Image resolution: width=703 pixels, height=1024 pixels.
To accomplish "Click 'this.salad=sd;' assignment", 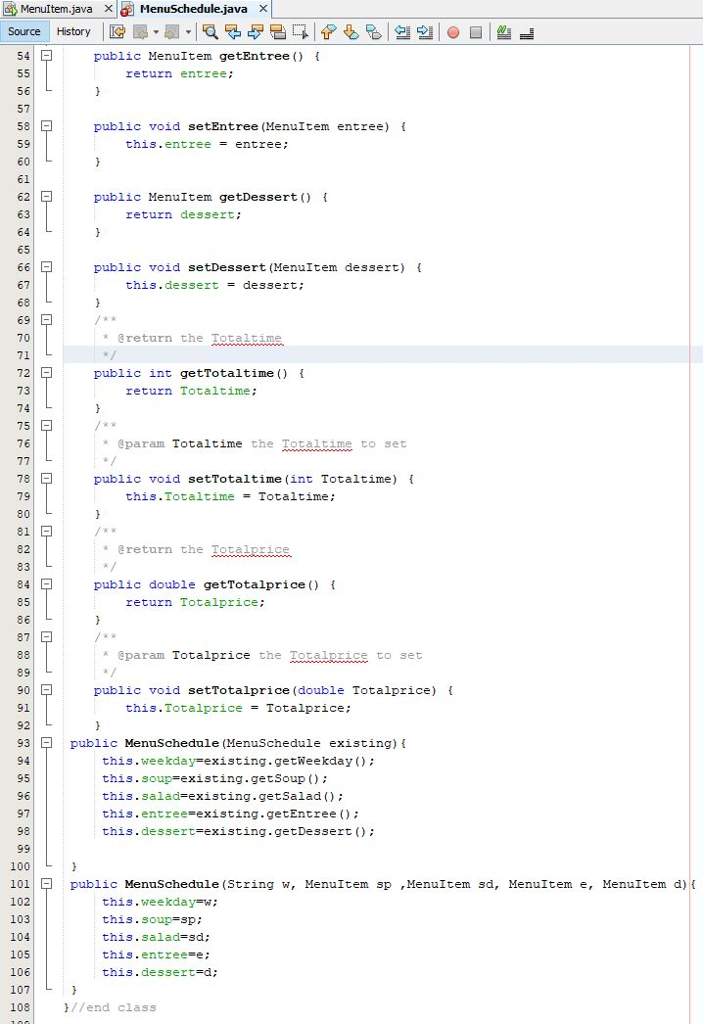I will [x=156, y=938].
